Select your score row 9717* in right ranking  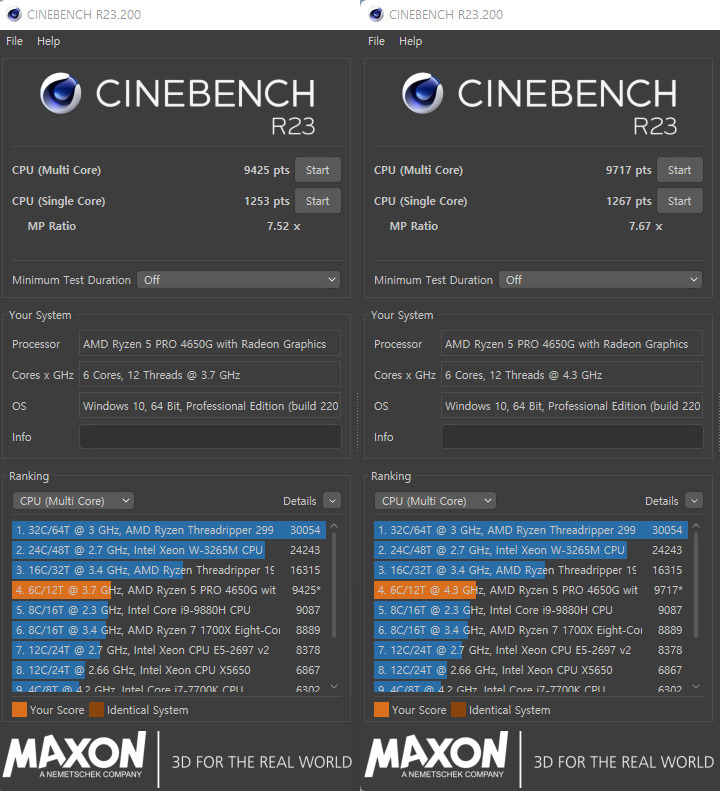click(x=531, y=590)
